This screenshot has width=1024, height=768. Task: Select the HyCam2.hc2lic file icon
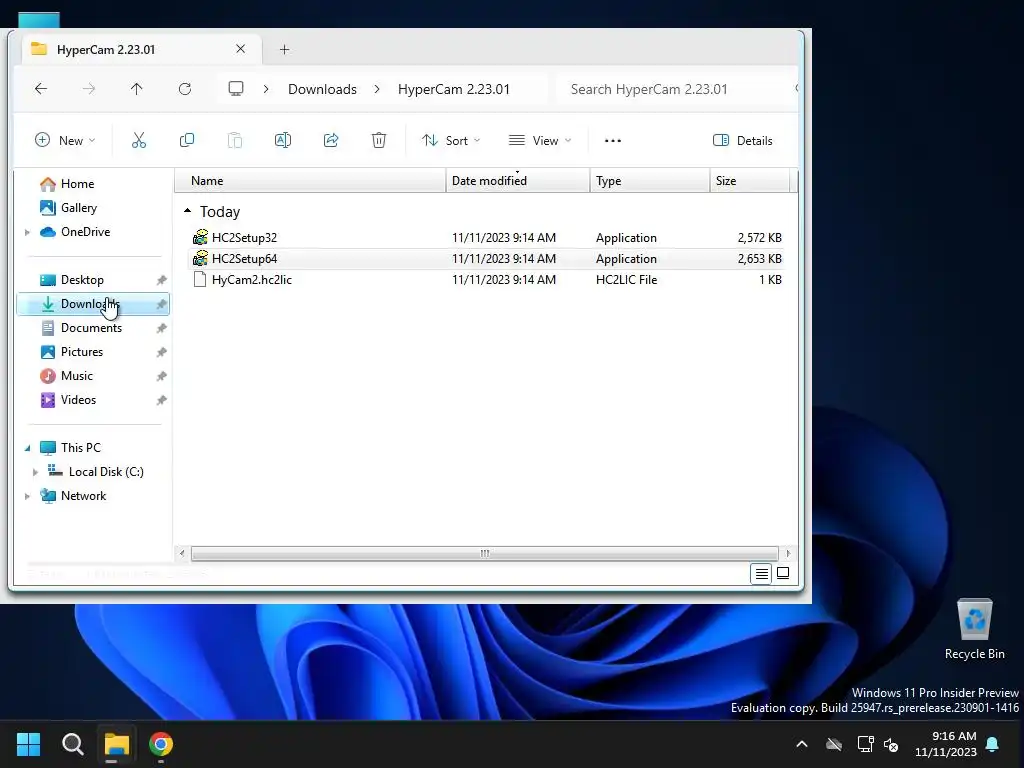click(200, 280)
